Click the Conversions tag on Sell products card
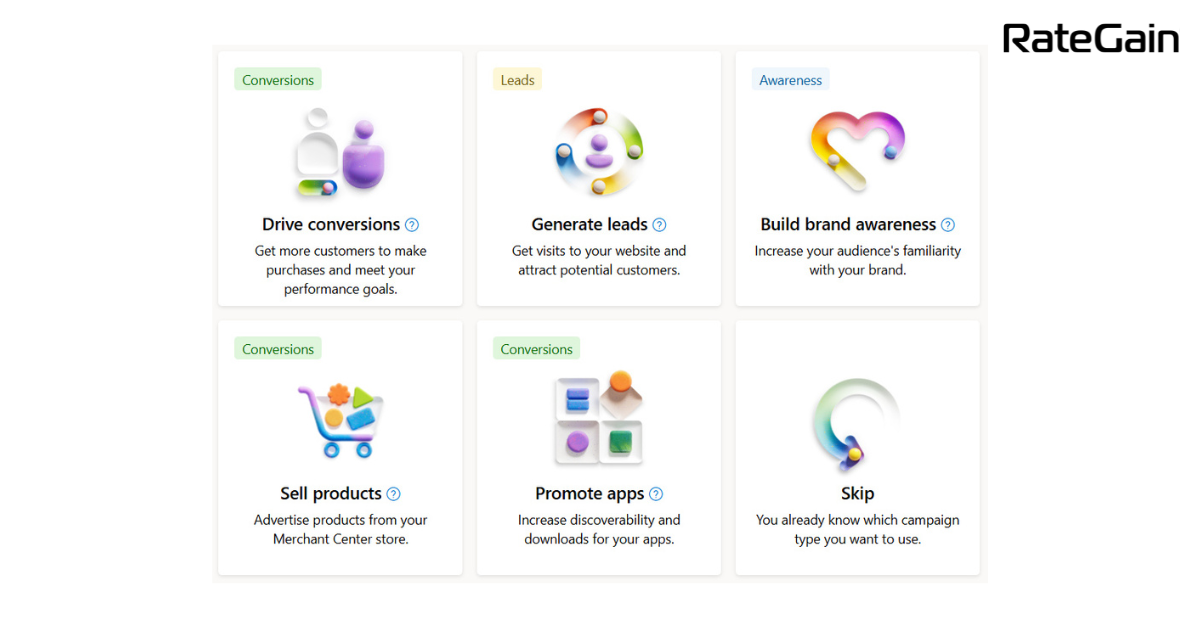The width and height of the screenshot is (1200, 628). [278, 349]
